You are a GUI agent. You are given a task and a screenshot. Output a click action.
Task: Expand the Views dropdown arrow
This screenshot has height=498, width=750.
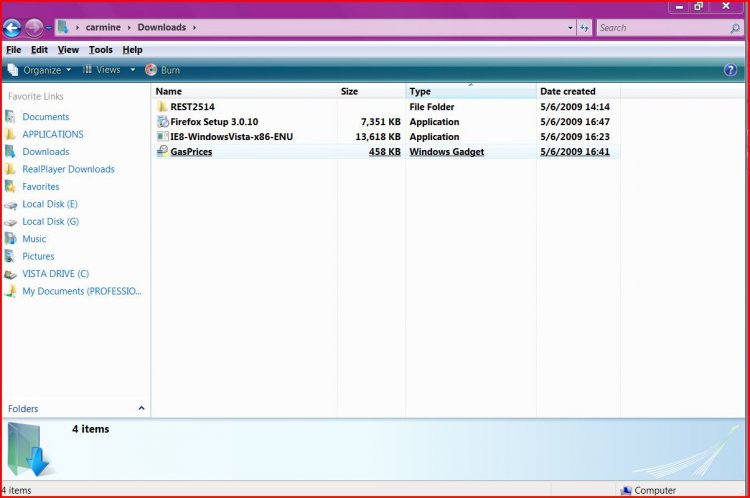point(133,70)
